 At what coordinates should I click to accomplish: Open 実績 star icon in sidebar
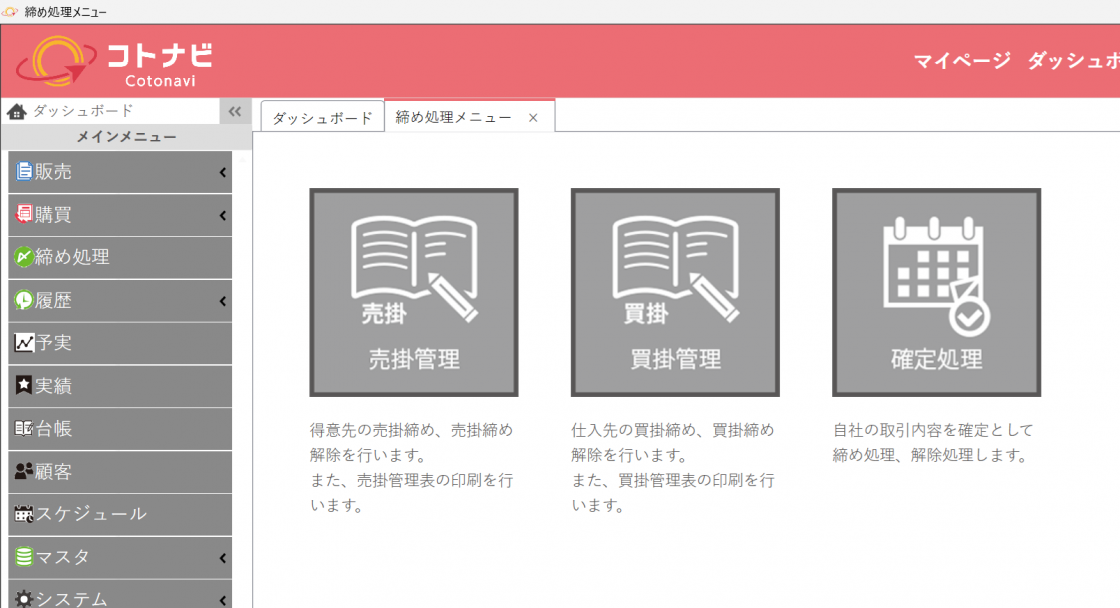(x=24, y=386)
